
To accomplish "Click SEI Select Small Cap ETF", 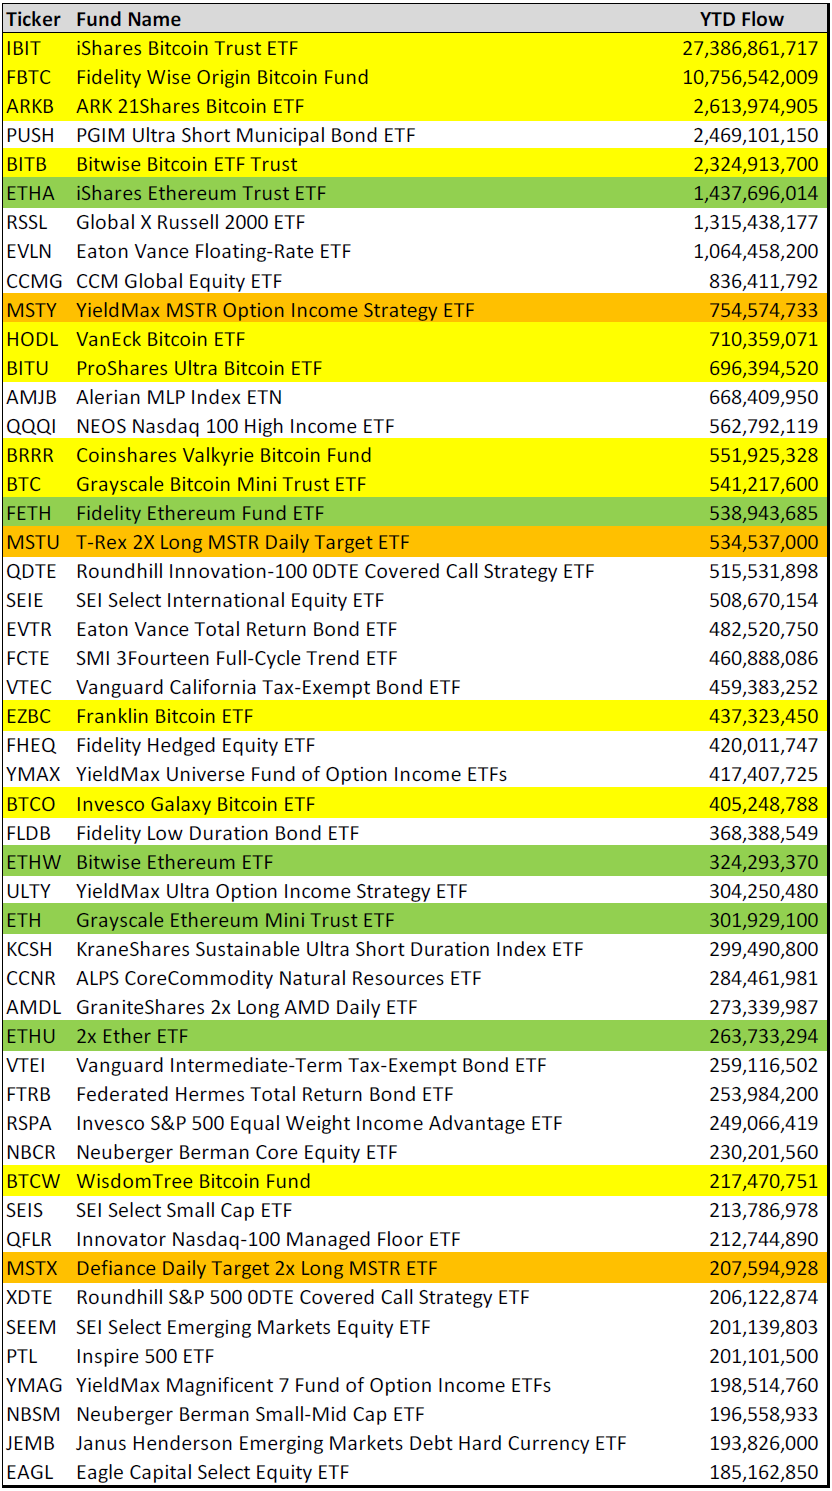I will click(184, 1210).
